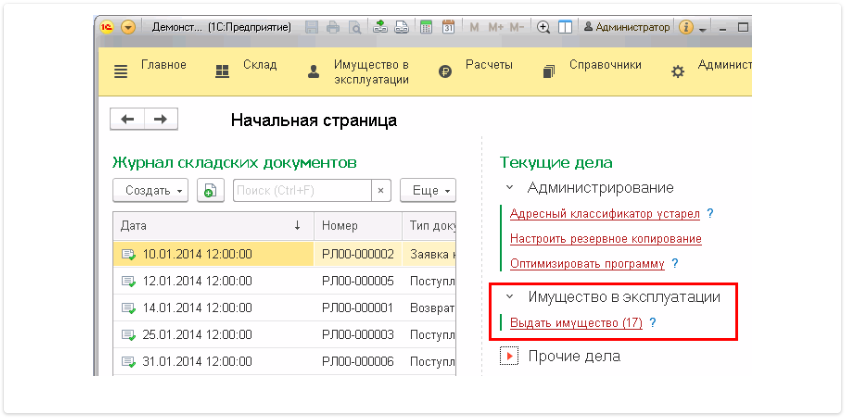Open the Еще dropdown menu
846x418 pixels.
click(428, 190)
